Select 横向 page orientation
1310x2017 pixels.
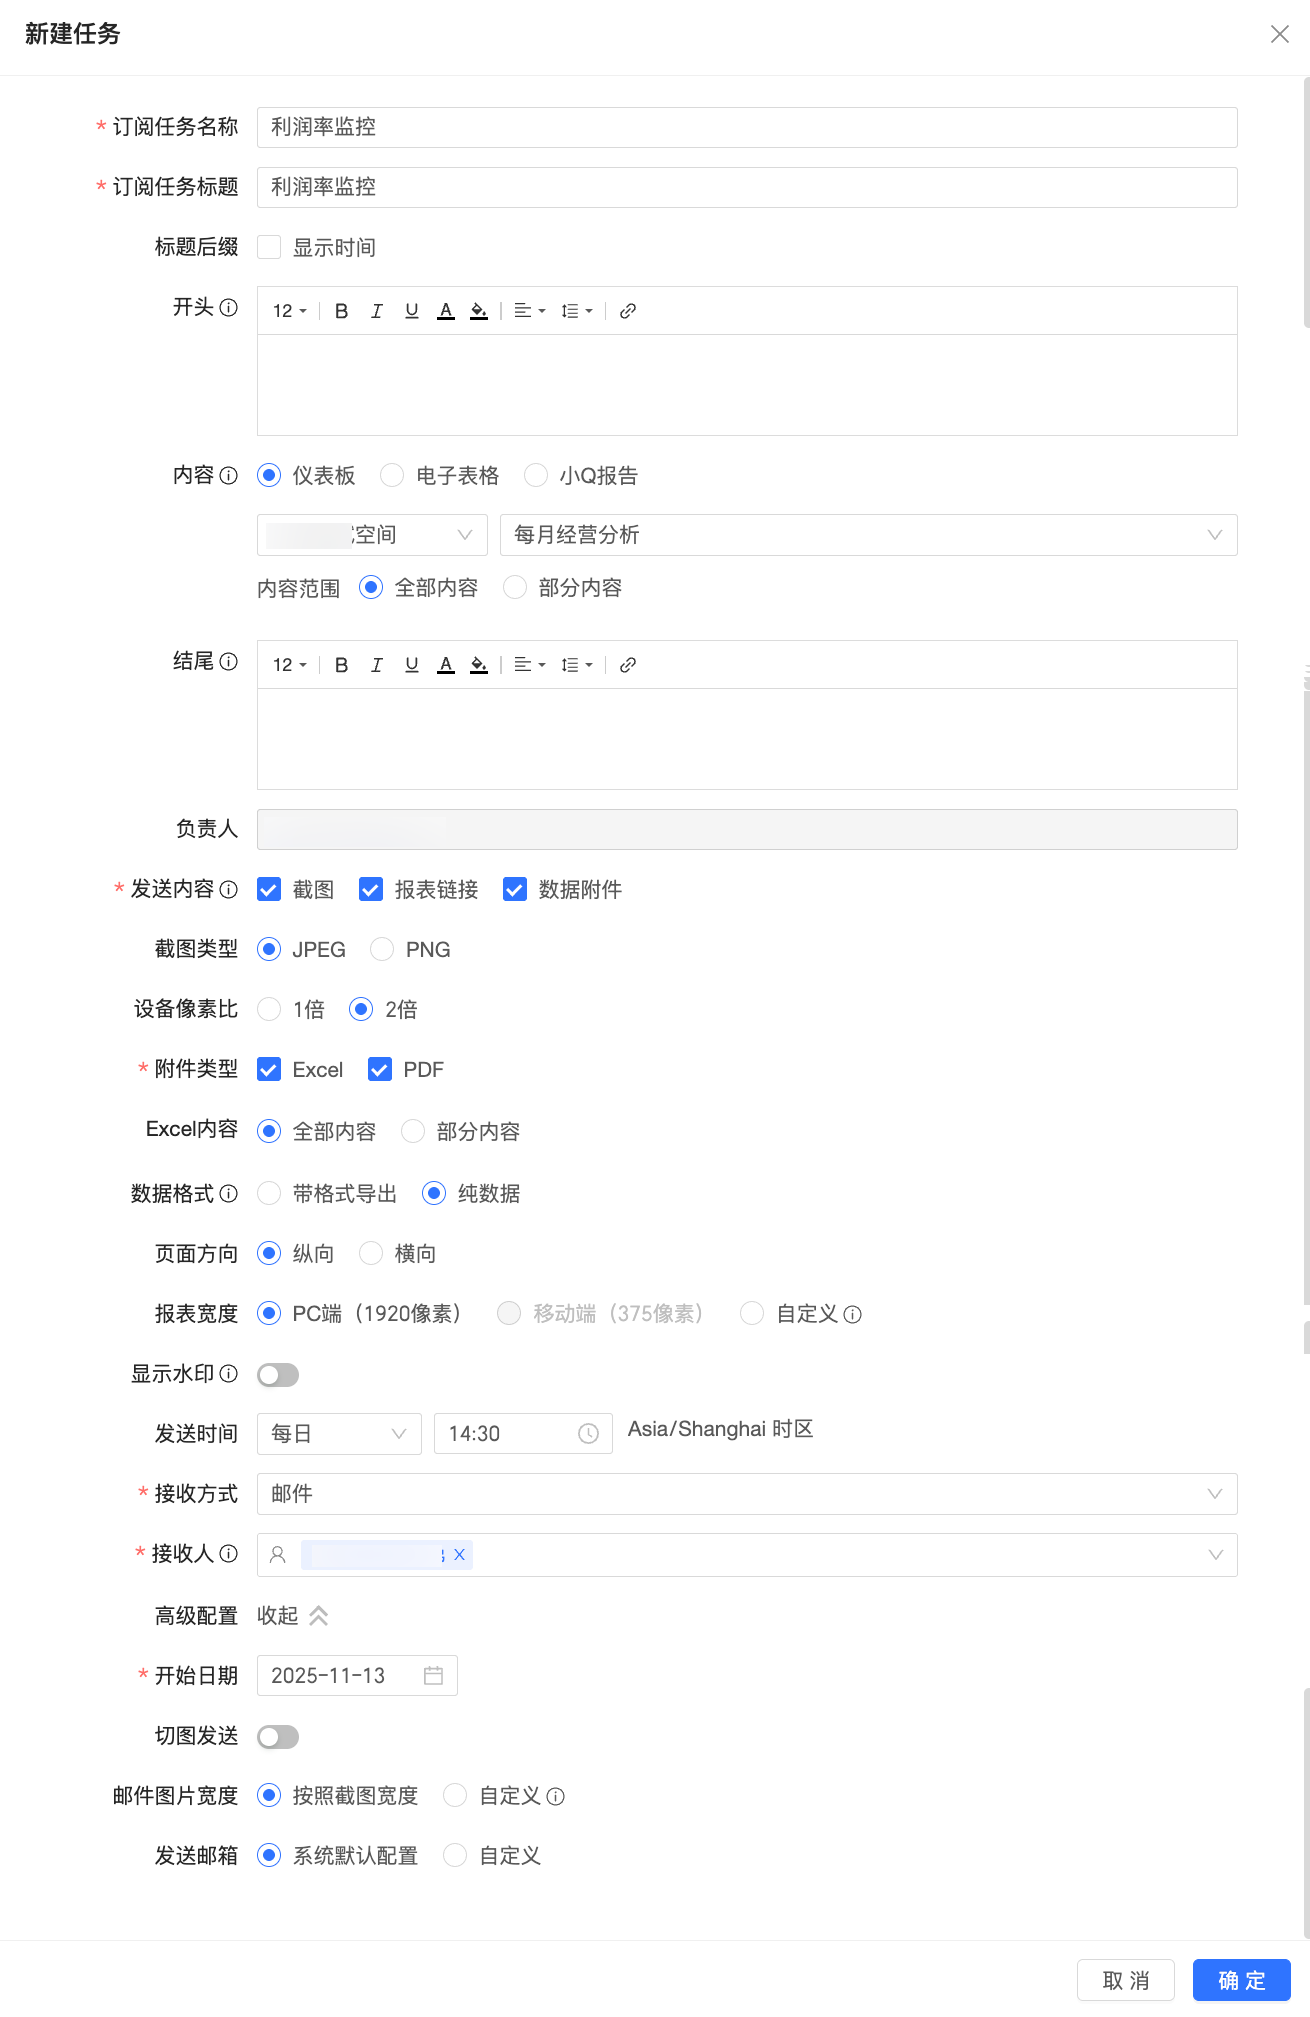(371, 1253)
